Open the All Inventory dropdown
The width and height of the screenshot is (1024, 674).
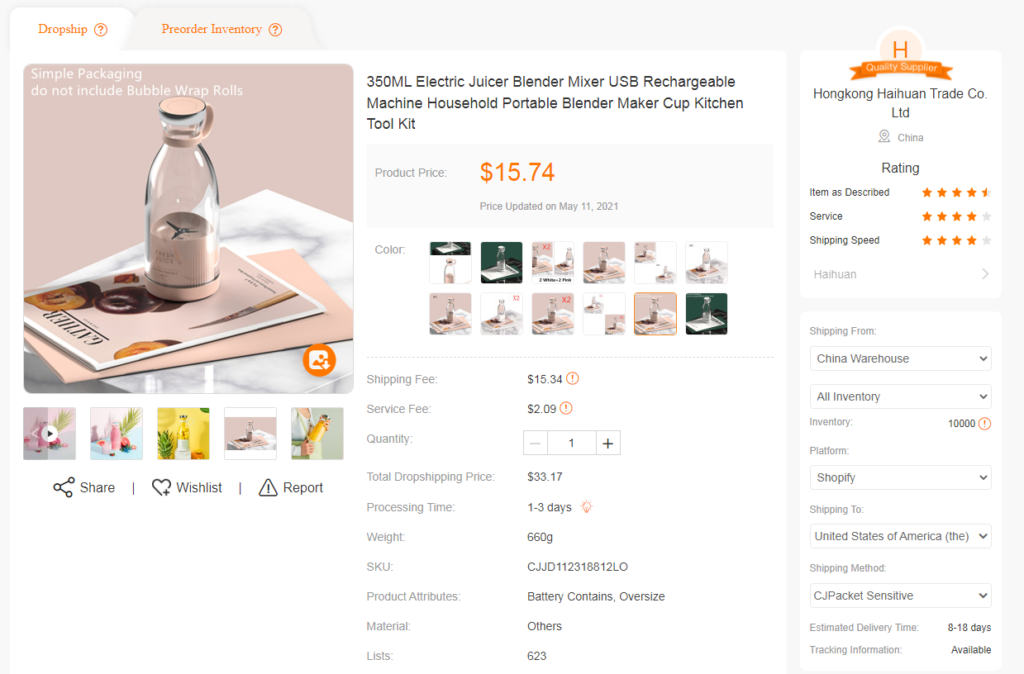(900, 396)
